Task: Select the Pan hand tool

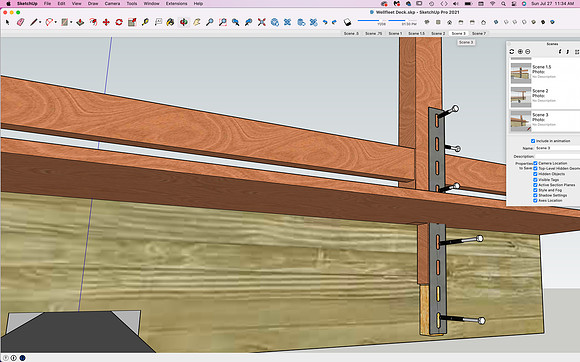Action: (197, 23)
